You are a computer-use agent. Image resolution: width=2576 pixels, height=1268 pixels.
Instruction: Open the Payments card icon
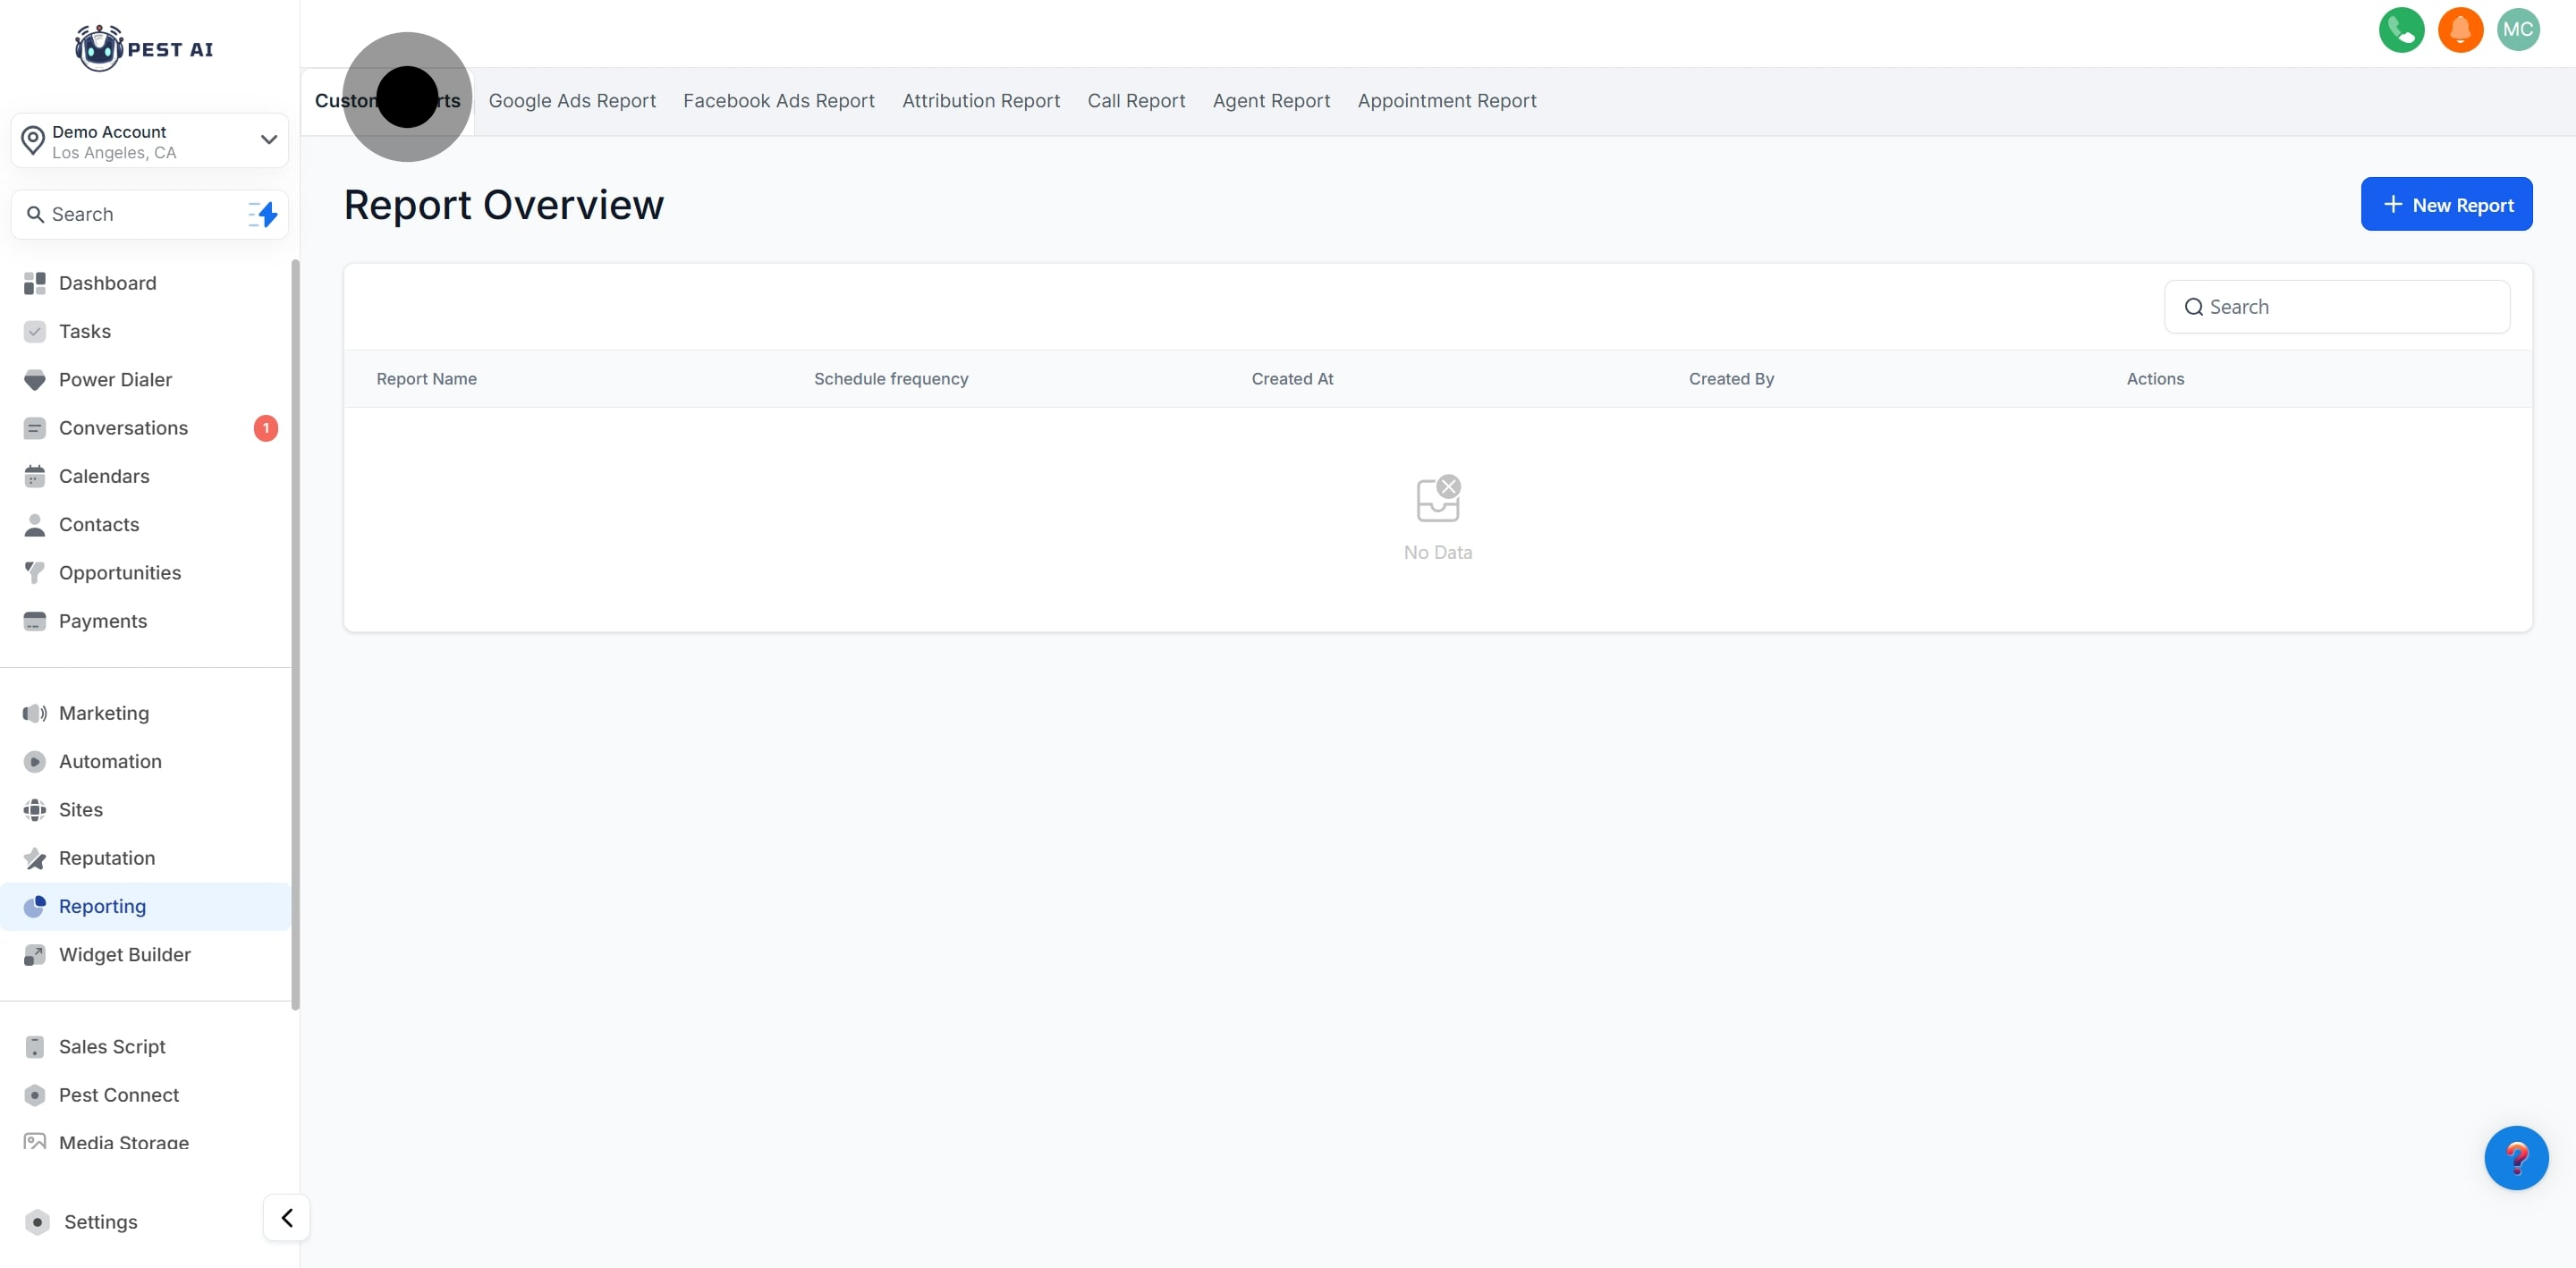click(x=35, y=621)
